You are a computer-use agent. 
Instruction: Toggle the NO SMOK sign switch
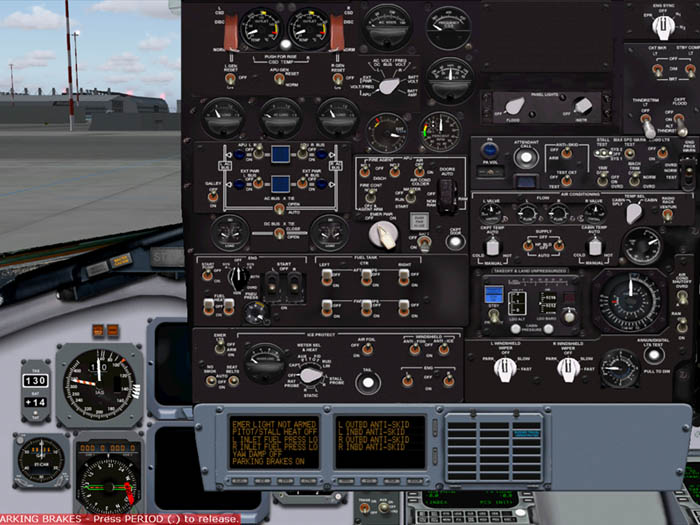pyautogui.click(x=211, y=381)
